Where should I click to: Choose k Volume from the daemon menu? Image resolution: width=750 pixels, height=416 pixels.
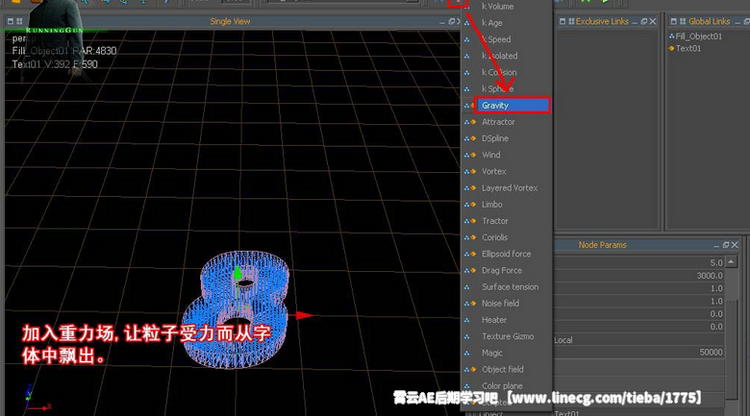tap(497, 7)
